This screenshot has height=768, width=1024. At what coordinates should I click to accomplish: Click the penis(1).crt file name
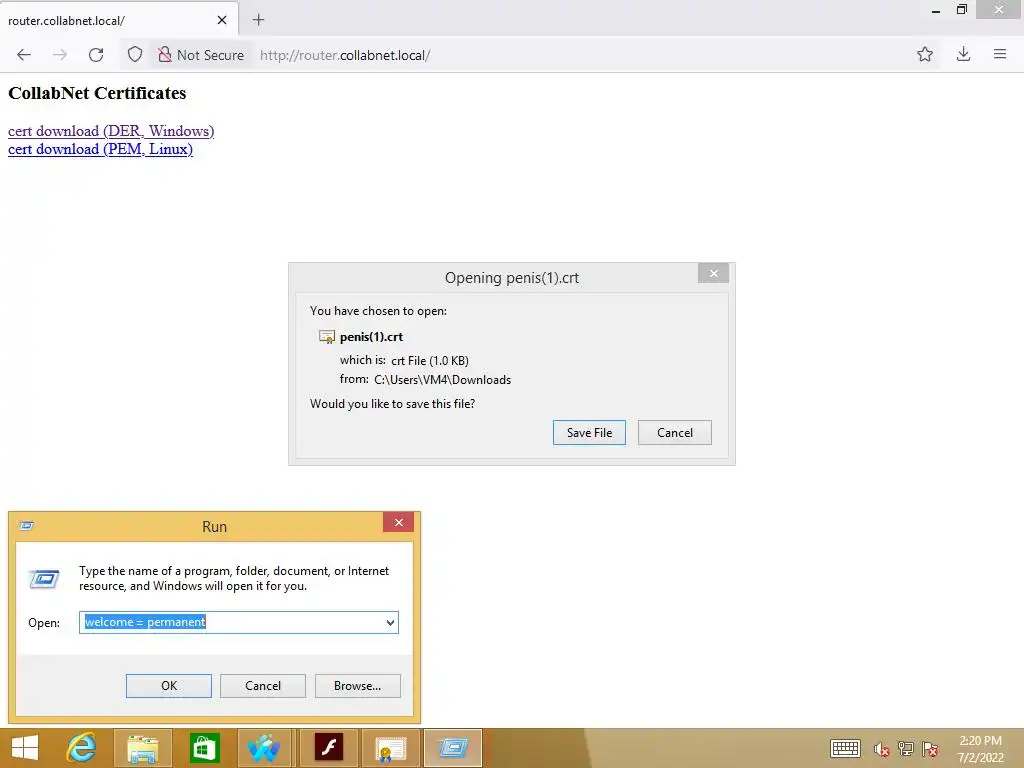(371, 337)
